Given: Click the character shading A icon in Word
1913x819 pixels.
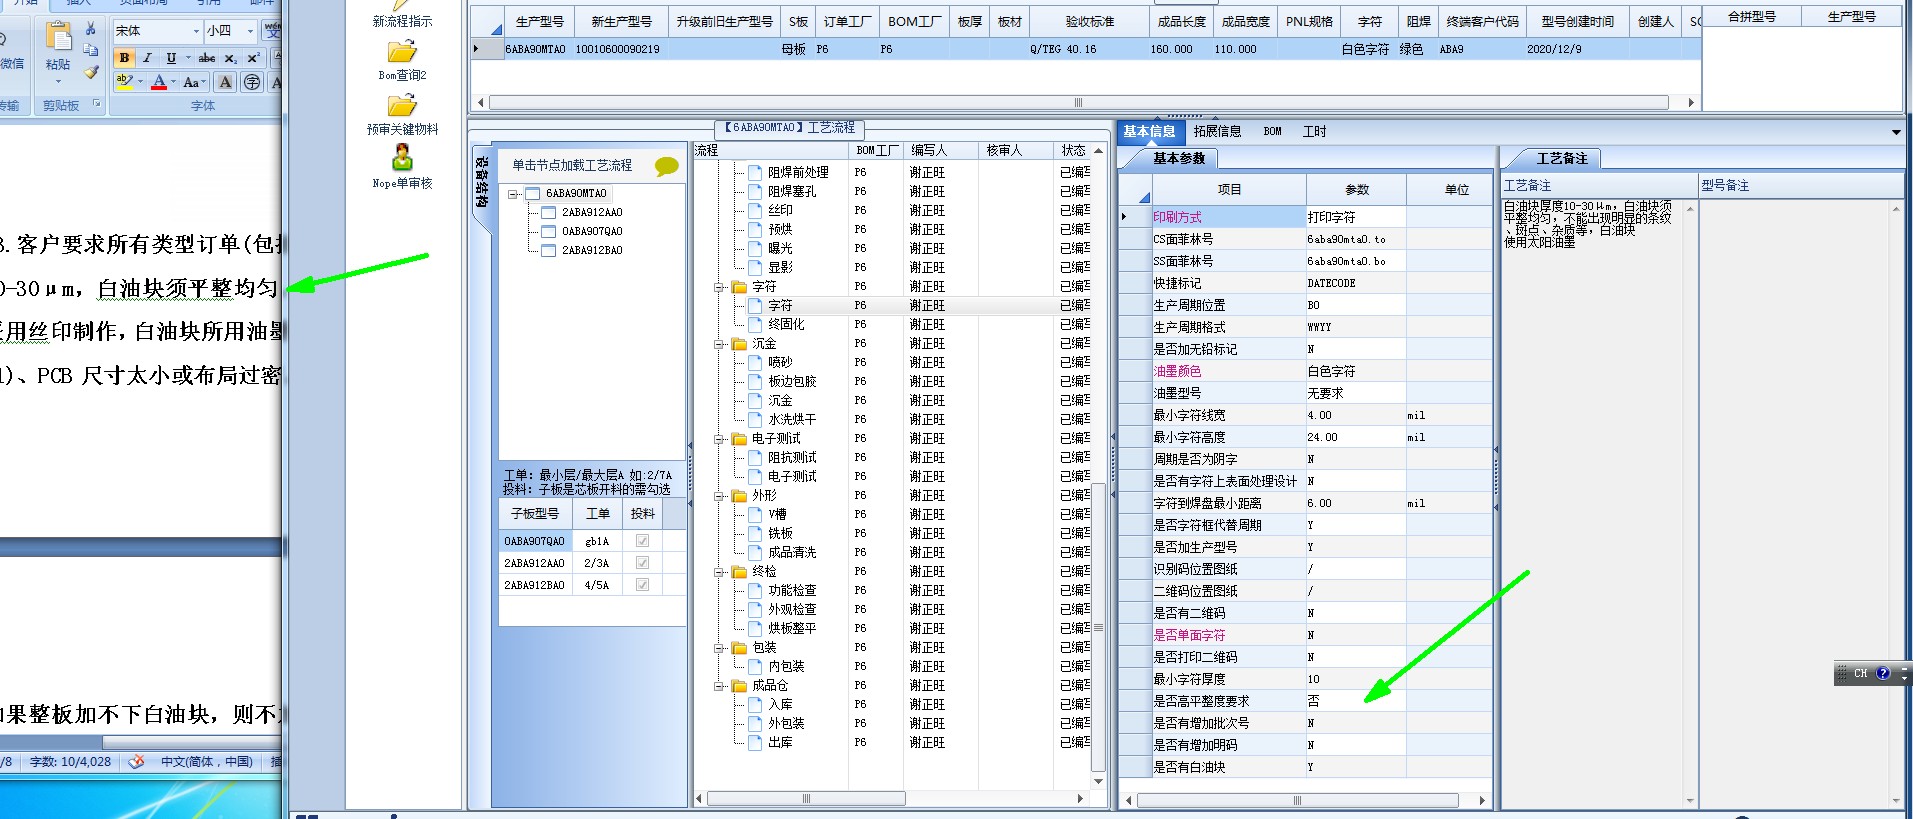Looking at the screenshot, I should click(x=226, y=82).
